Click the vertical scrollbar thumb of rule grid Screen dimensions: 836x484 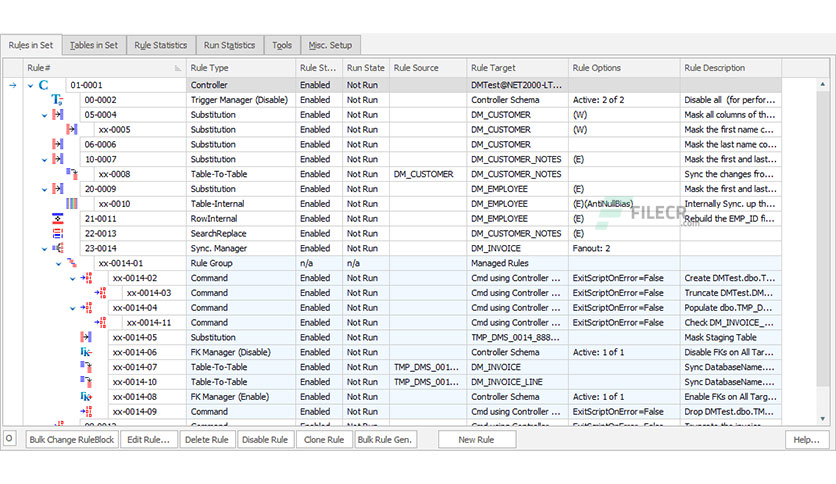[823, 237]
